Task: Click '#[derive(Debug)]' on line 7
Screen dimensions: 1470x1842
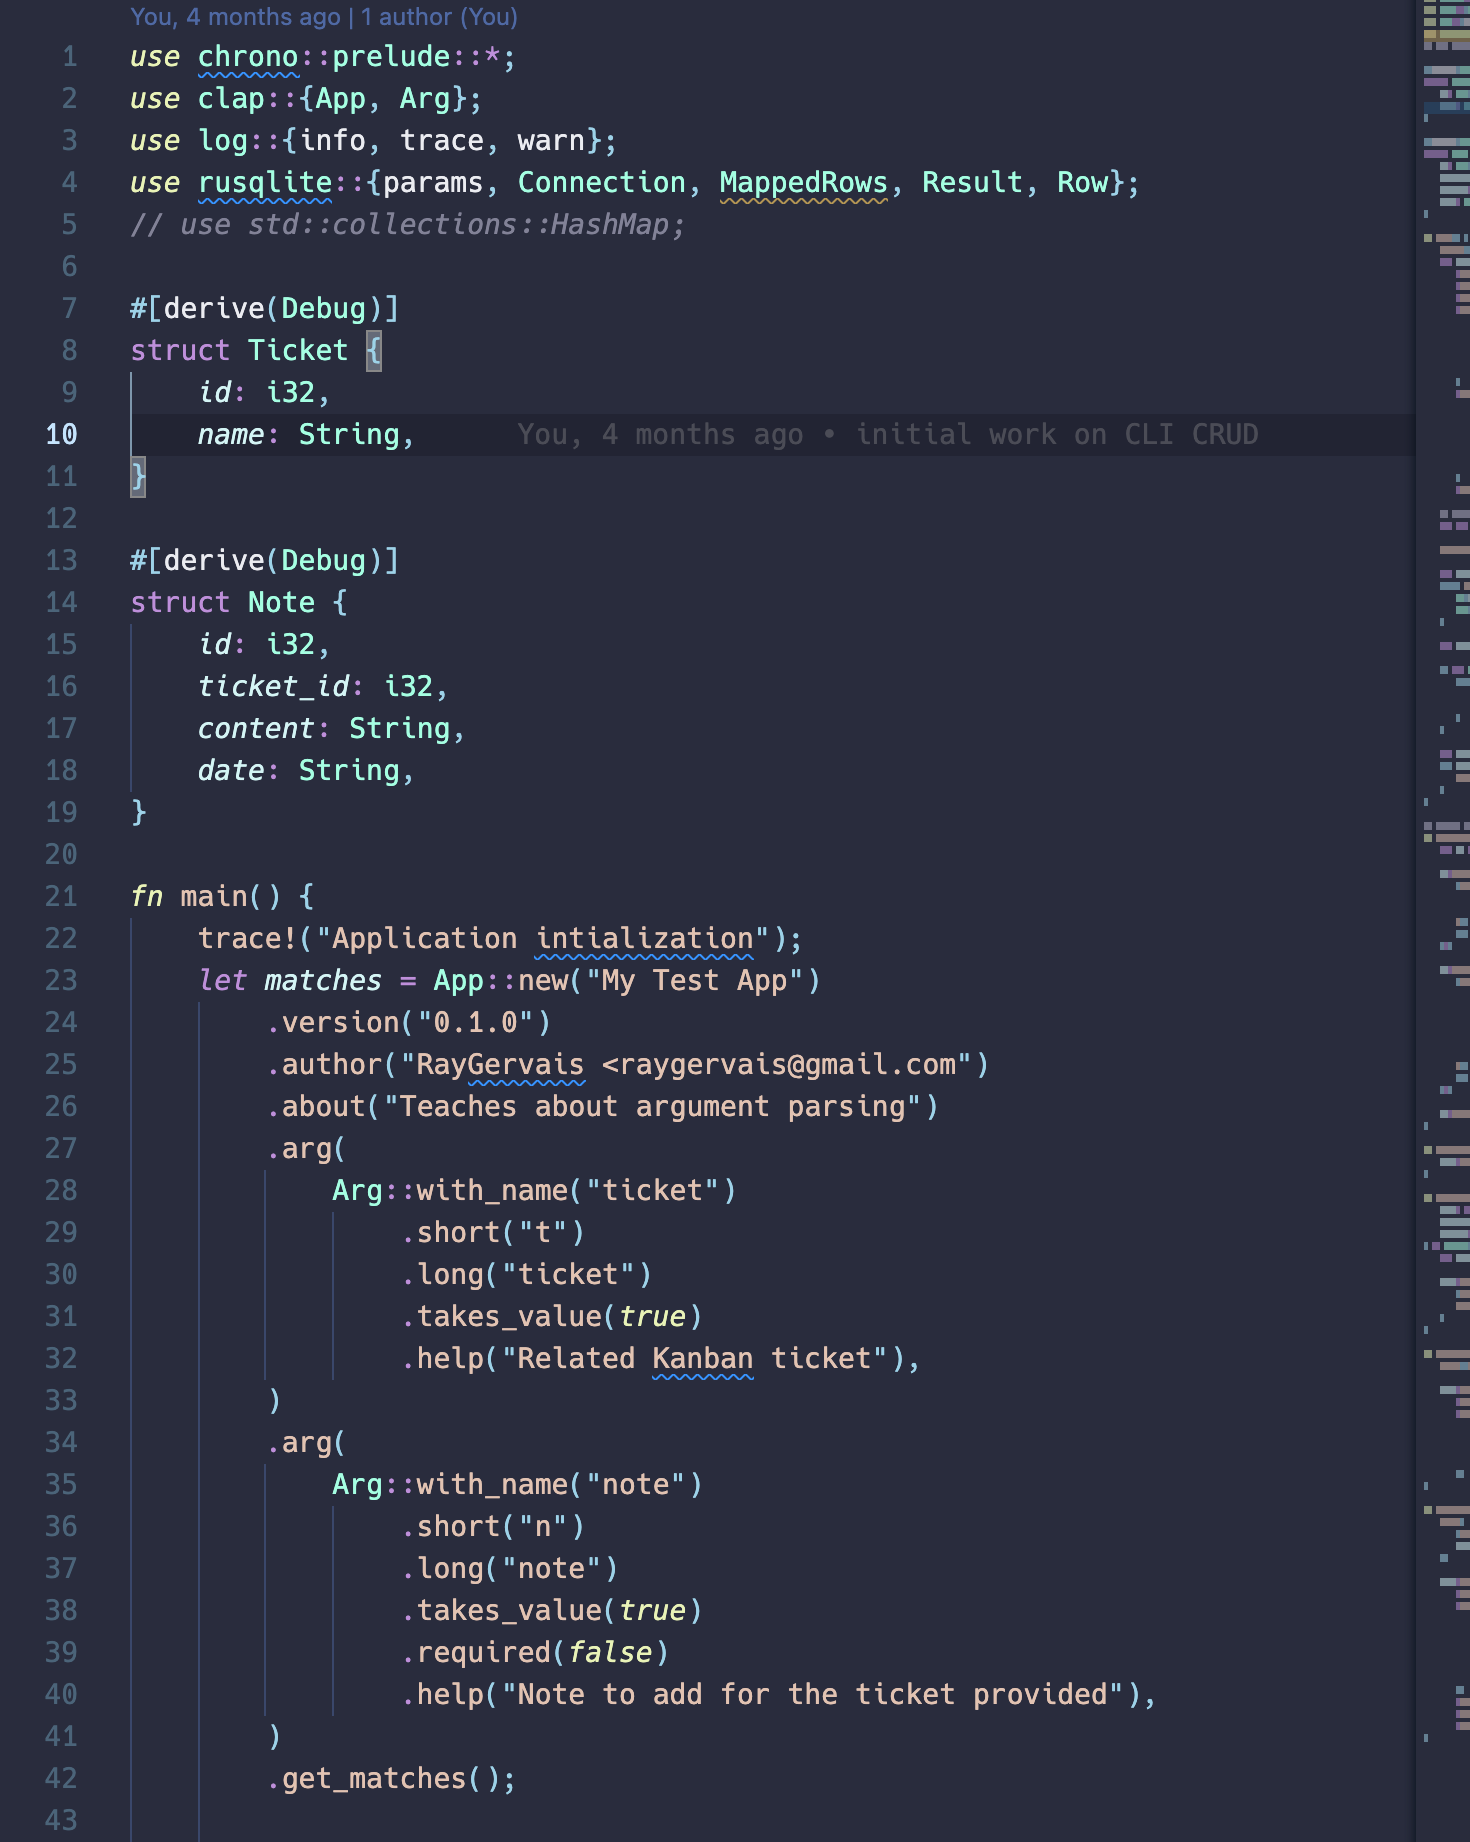Action: 264,309
